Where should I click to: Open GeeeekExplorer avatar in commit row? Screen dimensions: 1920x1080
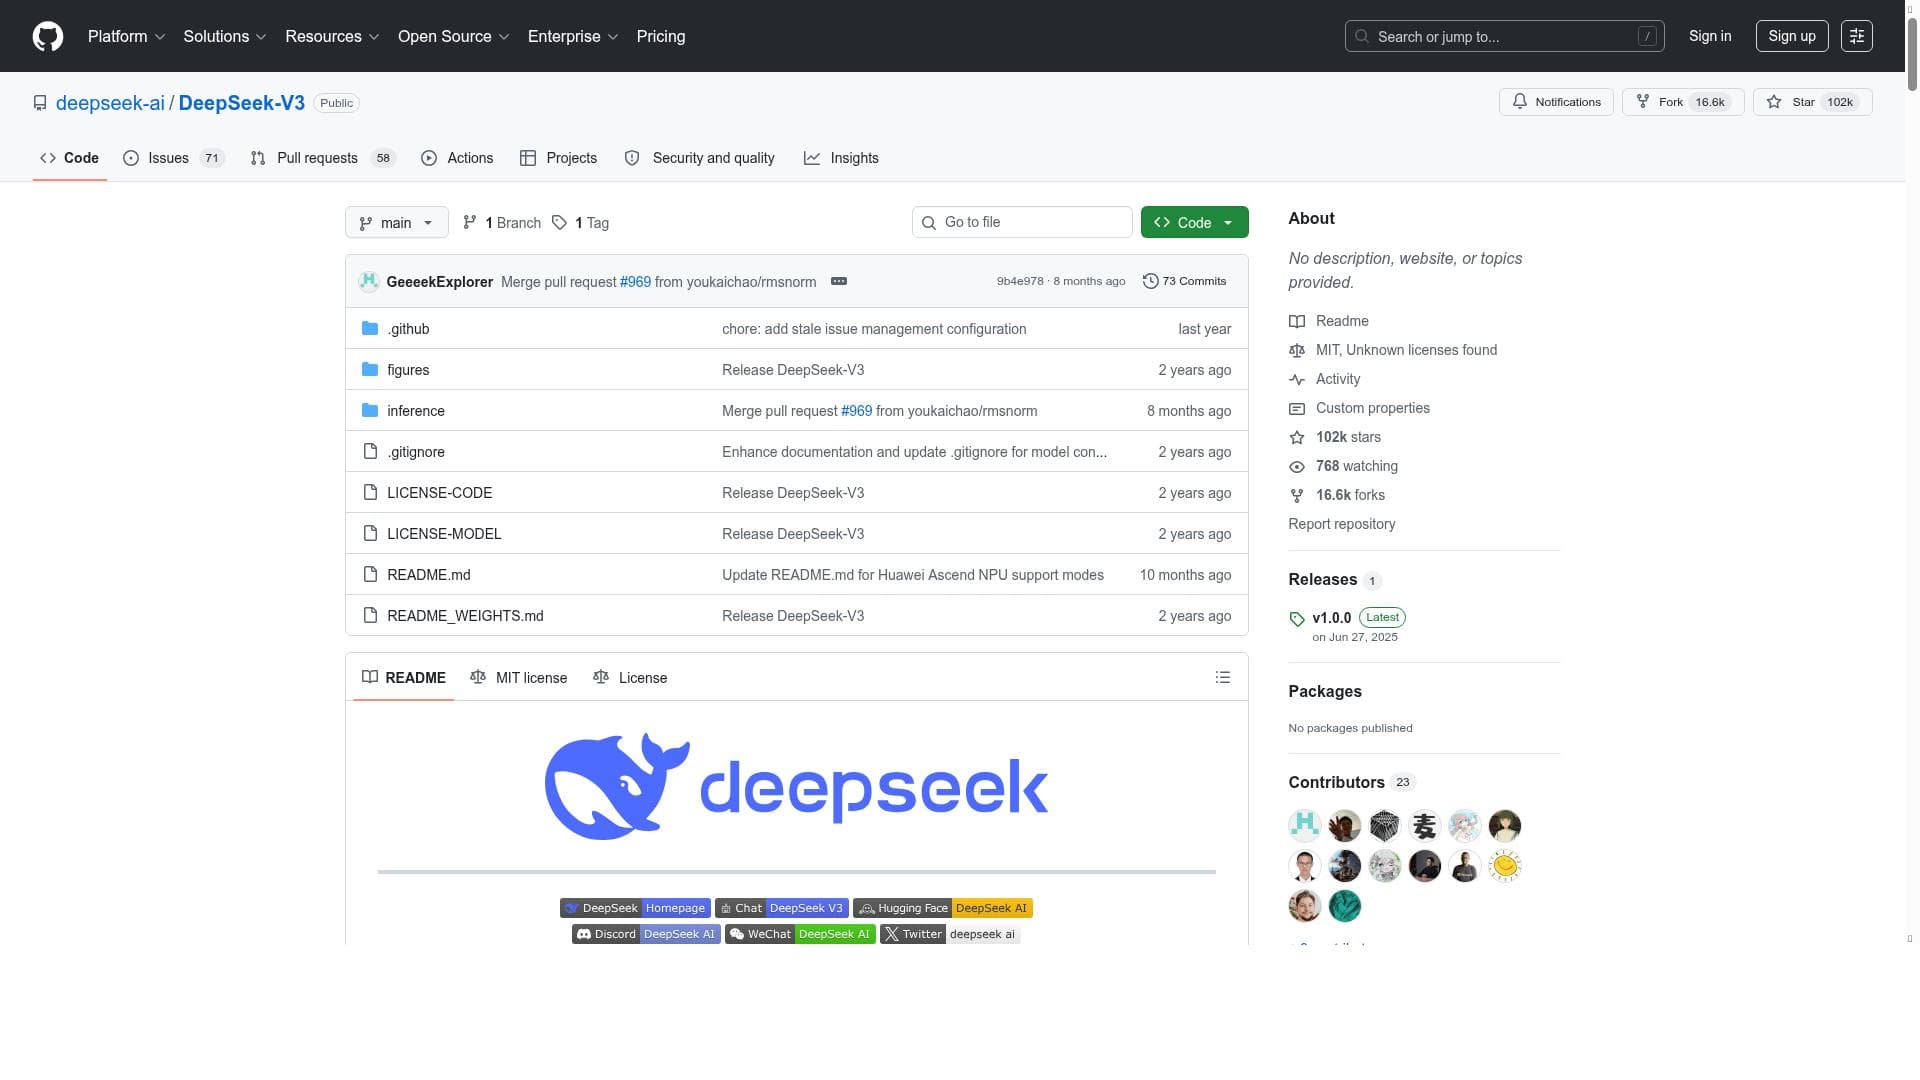tap(369, 281)
